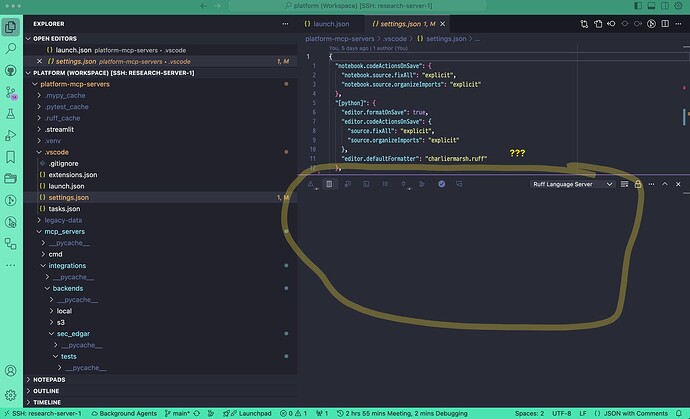This screenshot has height=419, width=690.
Task: Split the editor to the right
Action: pyautogui.click(x=665, y=24)
